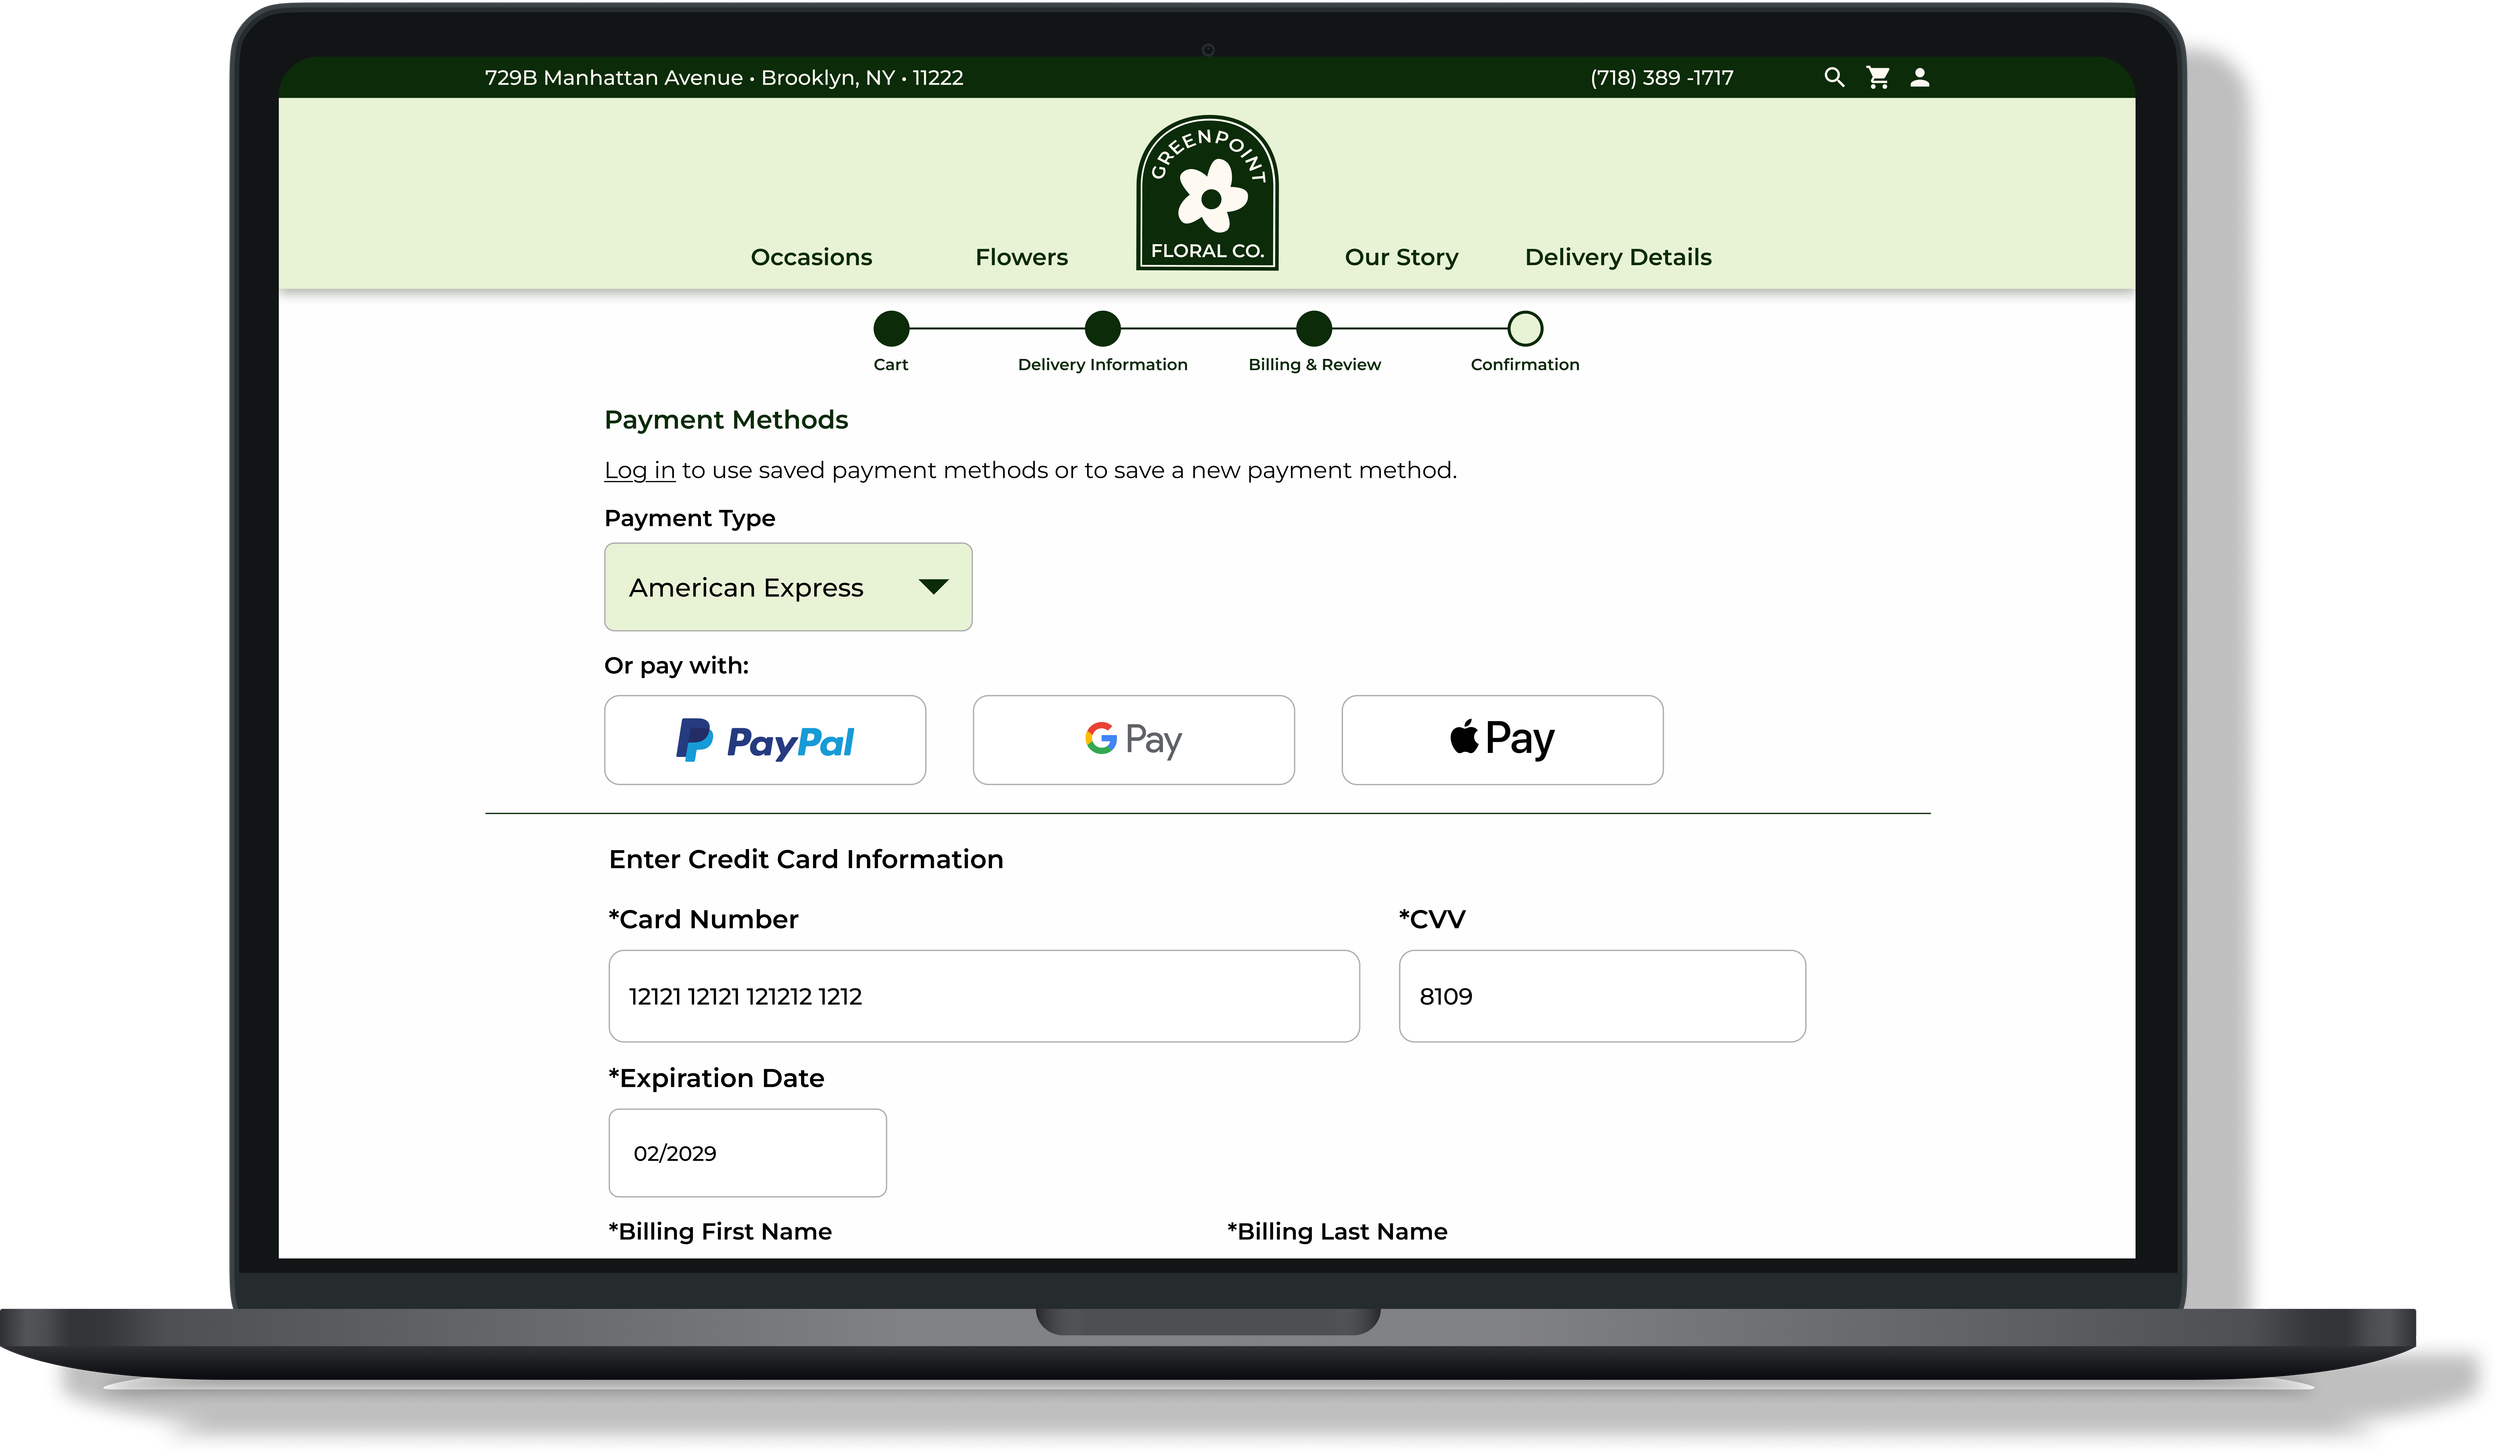
Task: Focus the CVV input field
Action: point(1601,996)
